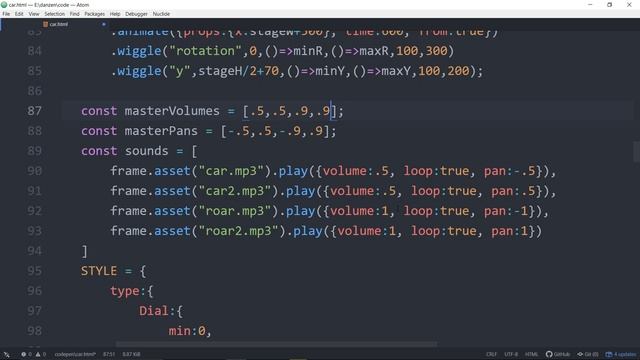The height and width of the screenshot is (360, 640).
Task: Click the STYLE keyword on line 95
Action: tap(99, 271)
